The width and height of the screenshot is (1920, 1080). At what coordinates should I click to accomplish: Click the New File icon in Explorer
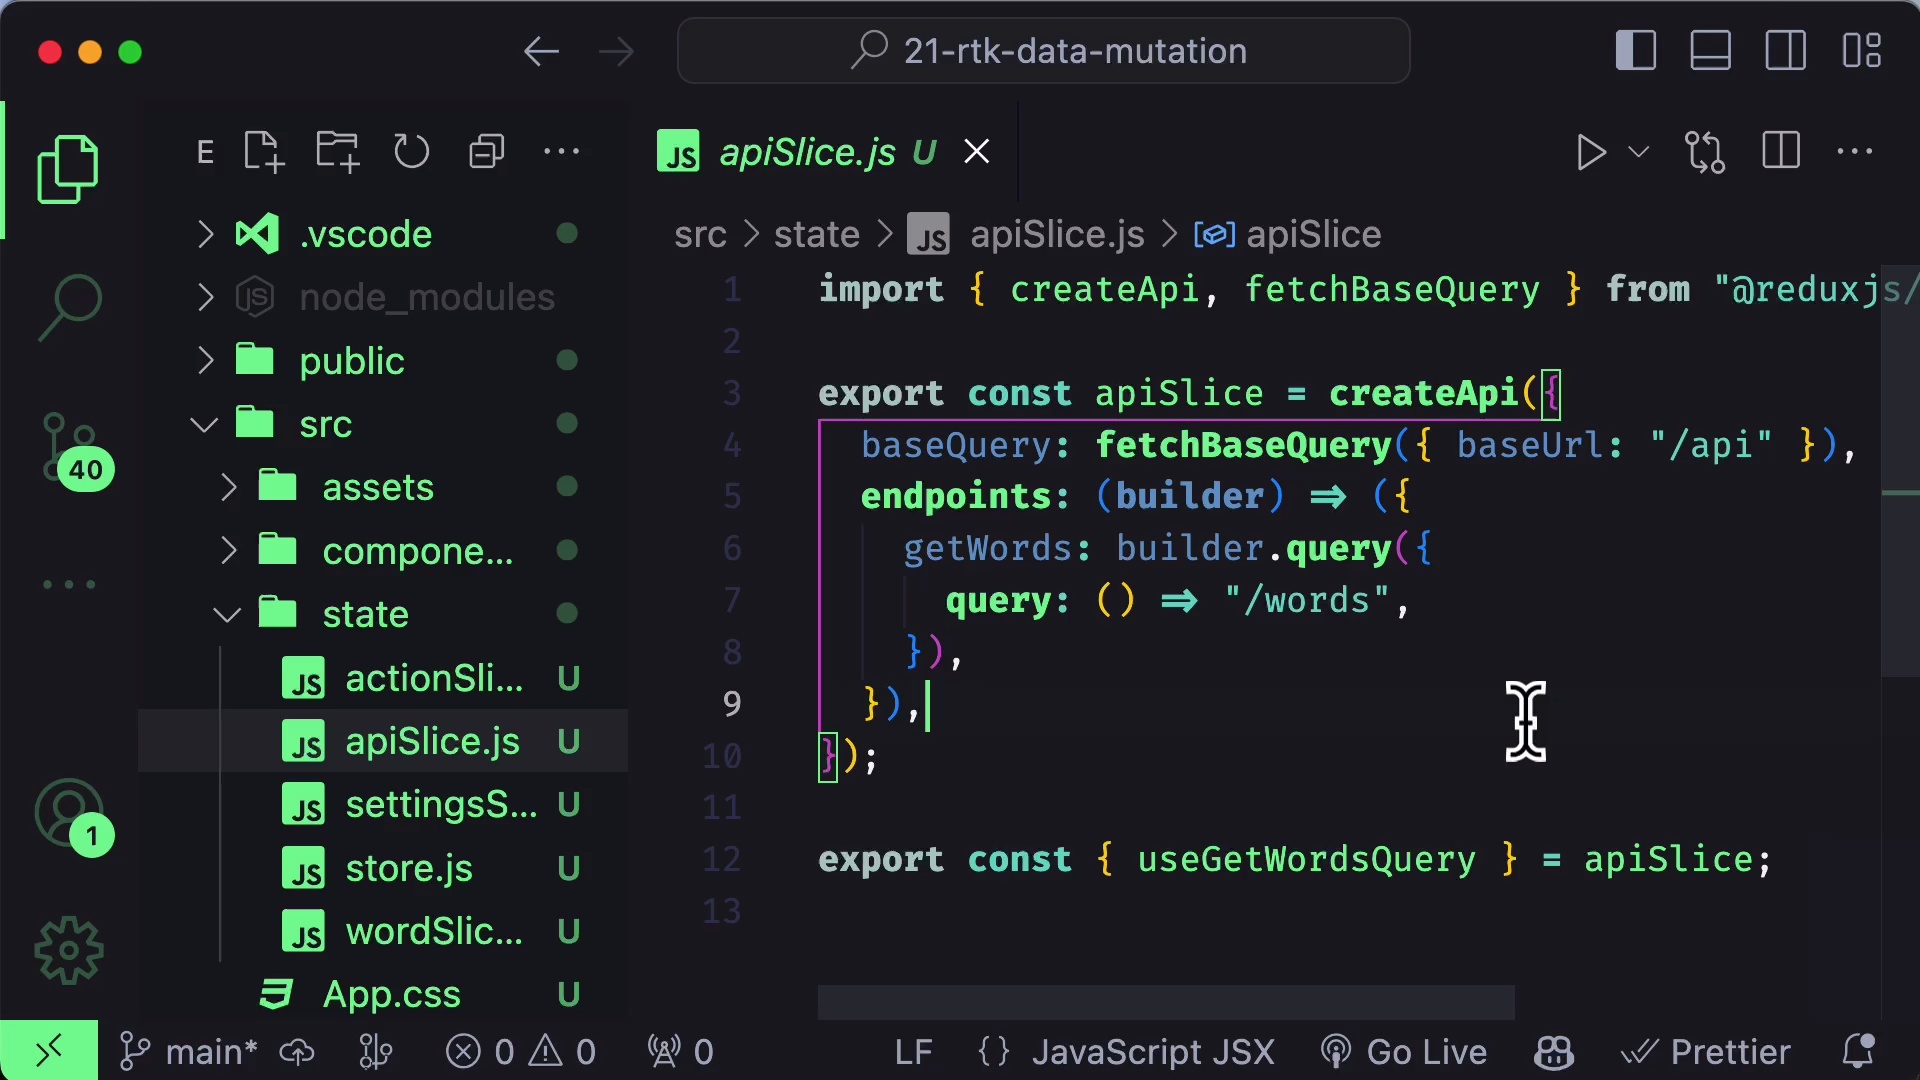262,151
